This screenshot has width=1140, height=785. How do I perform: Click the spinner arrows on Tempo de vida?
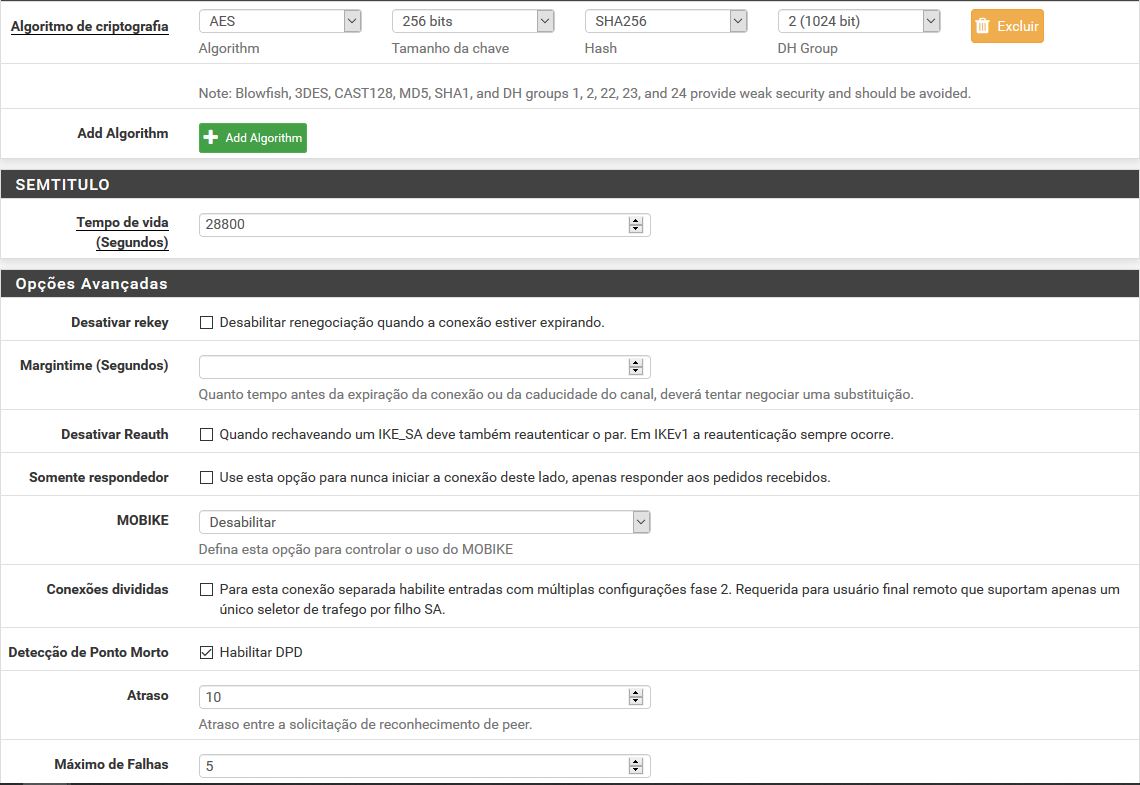pos(635,225)
